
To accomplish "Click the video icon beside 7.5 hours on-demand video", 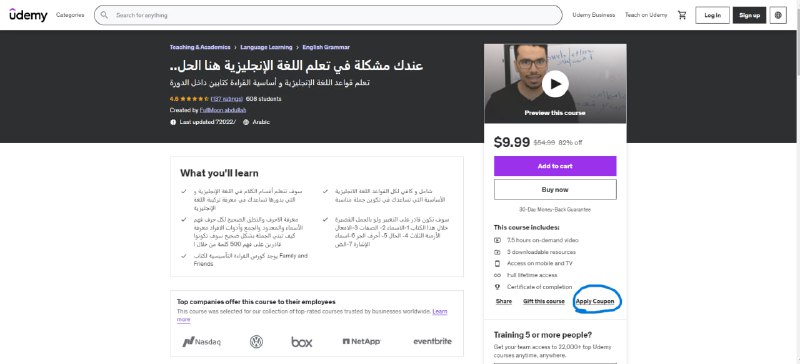I will 497,240.
